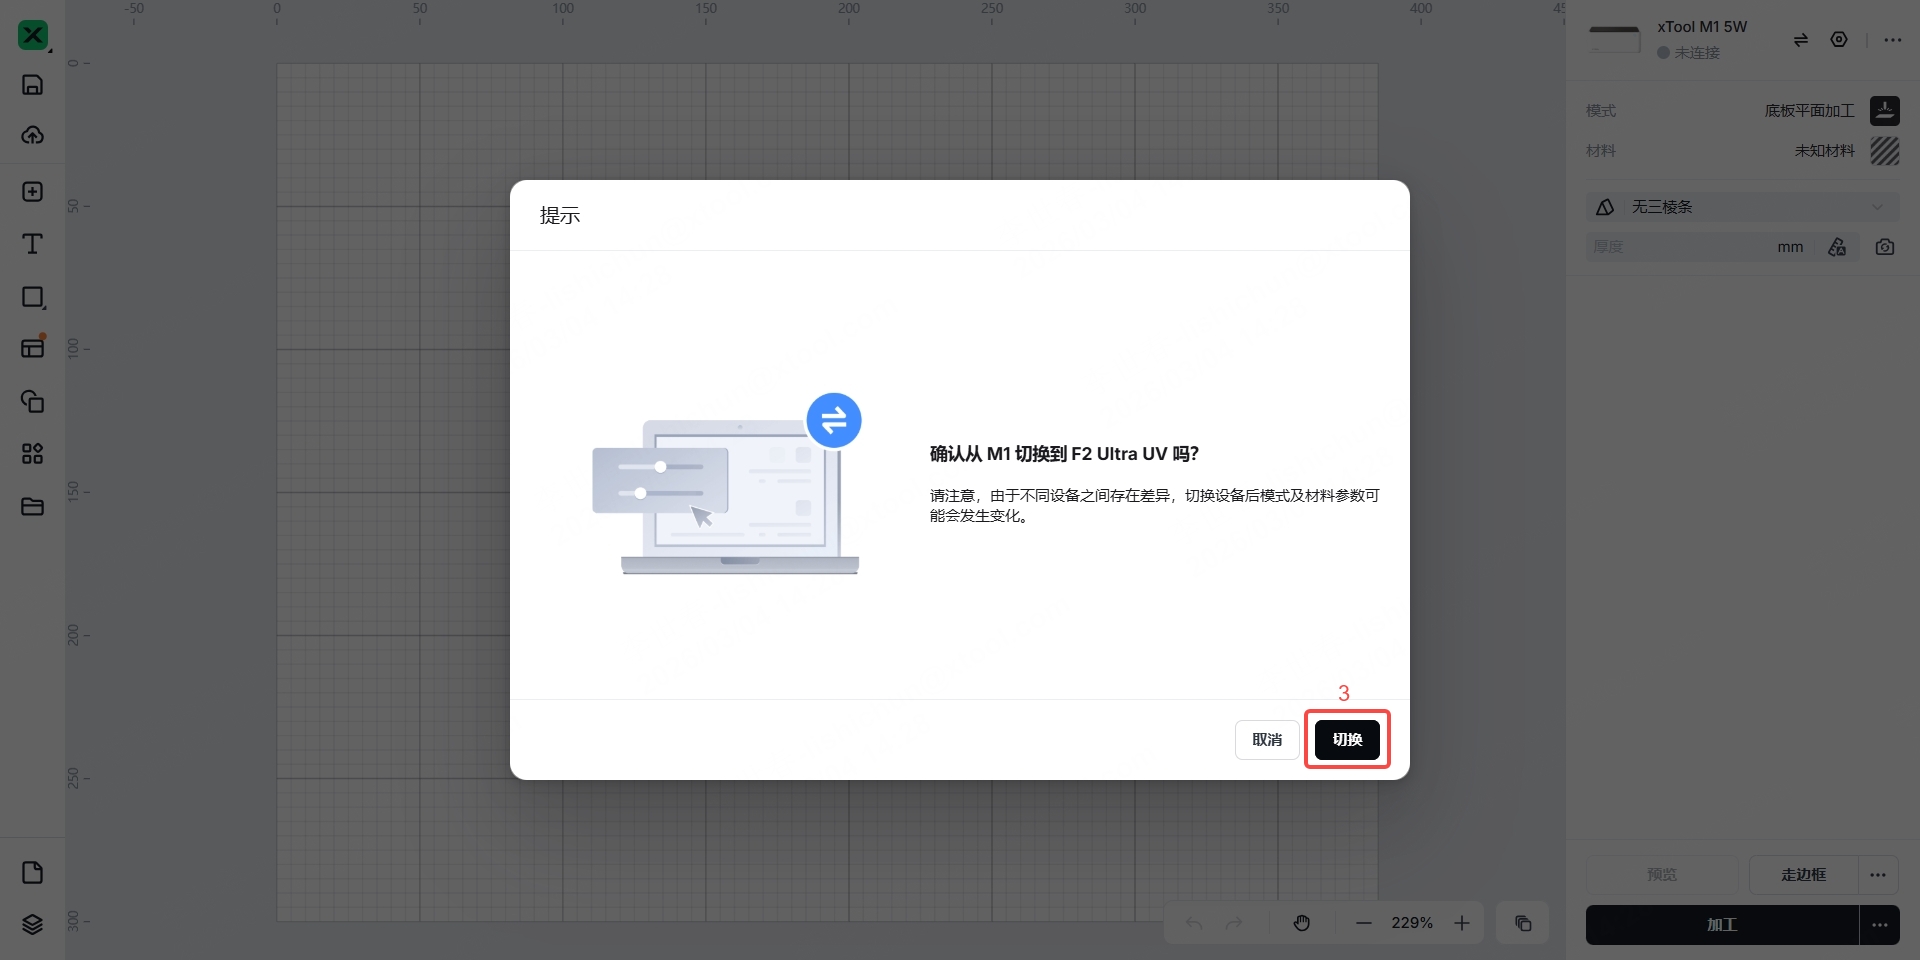Expand the 无三棱条 dropdown
This screenshot has width=1920, height=960.
click(x=1741, y=207)
